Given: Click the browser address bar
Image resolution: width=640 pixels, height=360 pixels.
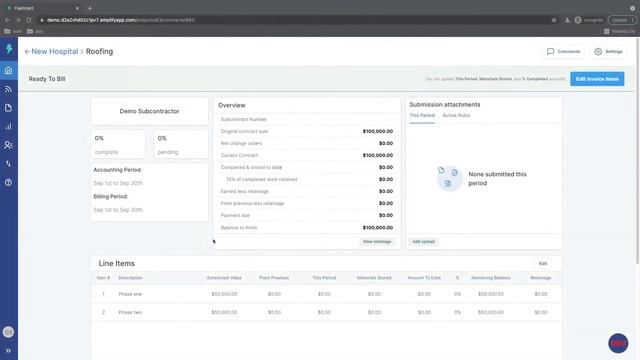Looking at the screenshot, I should coord(294,20).
